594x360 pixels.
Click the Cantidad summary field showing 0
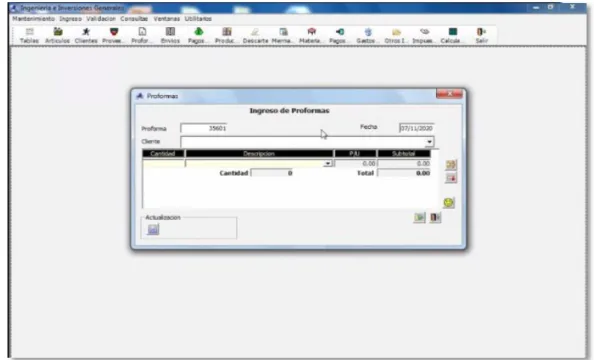point(272,173)
